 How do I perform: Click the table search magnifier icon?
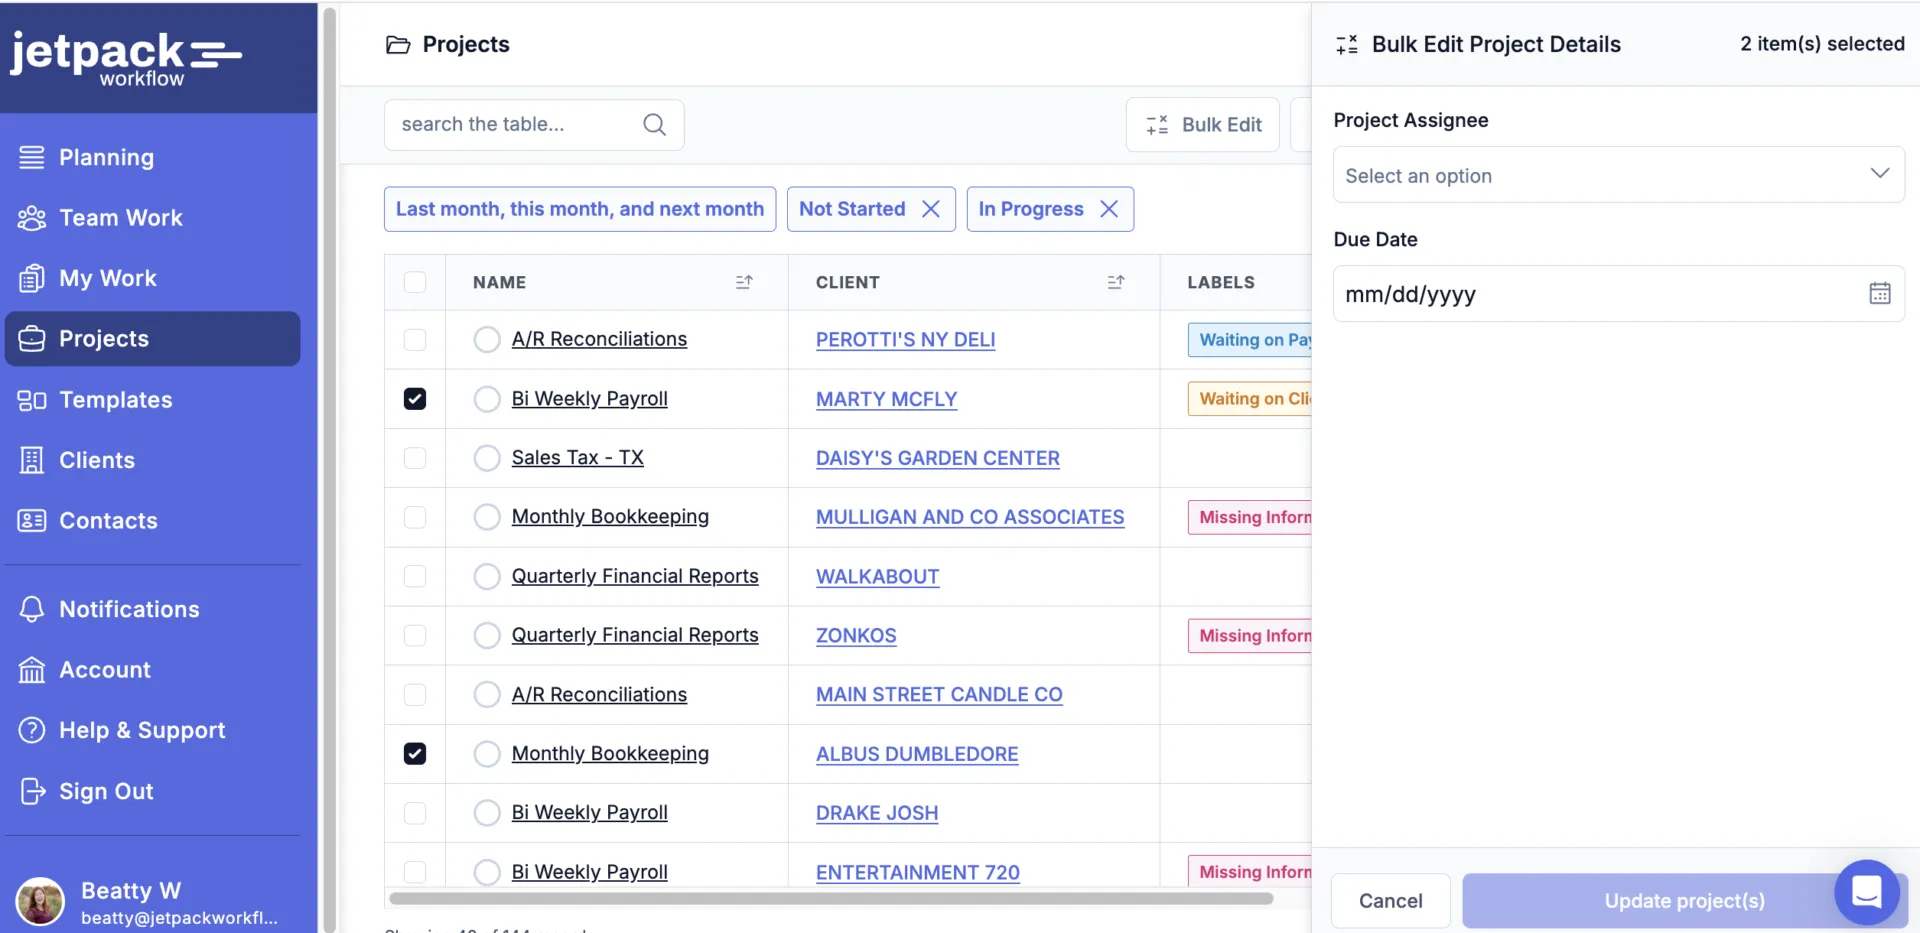point(655,124)
